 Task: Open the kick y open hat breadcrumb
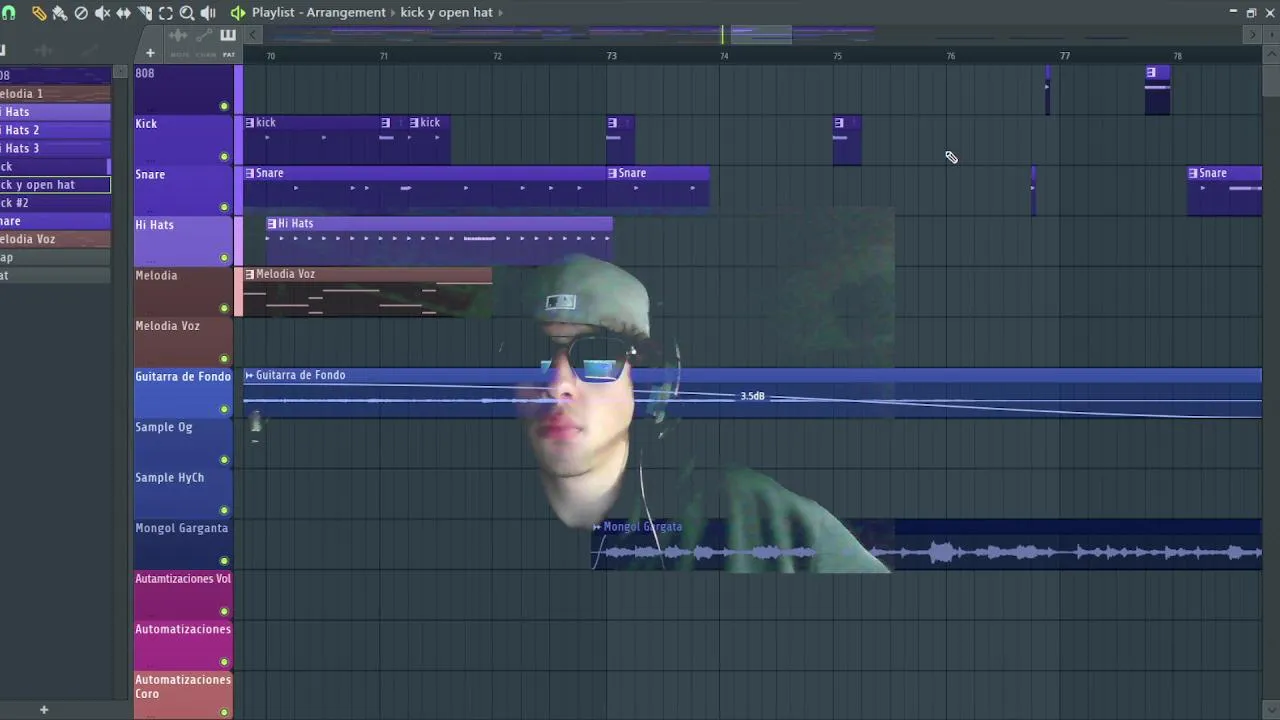446,13
